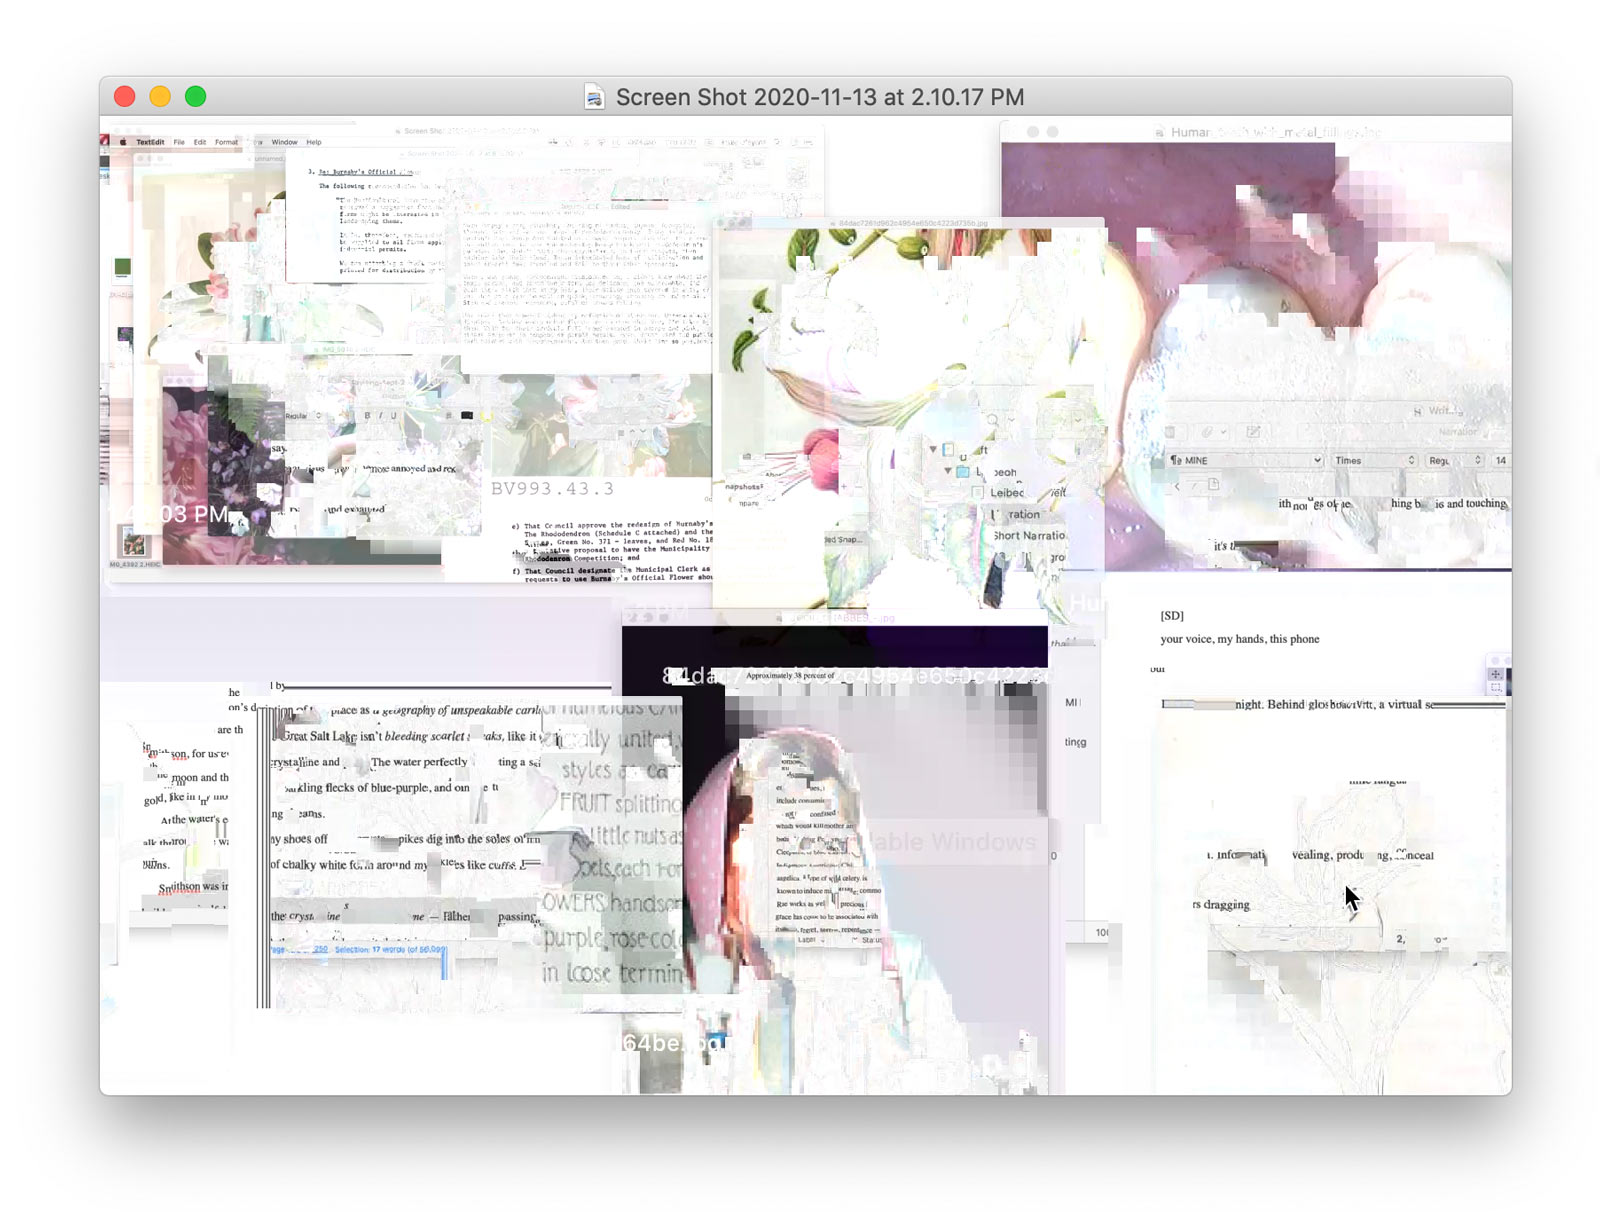Click the magnifying glass search icon
The image size is (1600, 1212).
coord(992,420)
